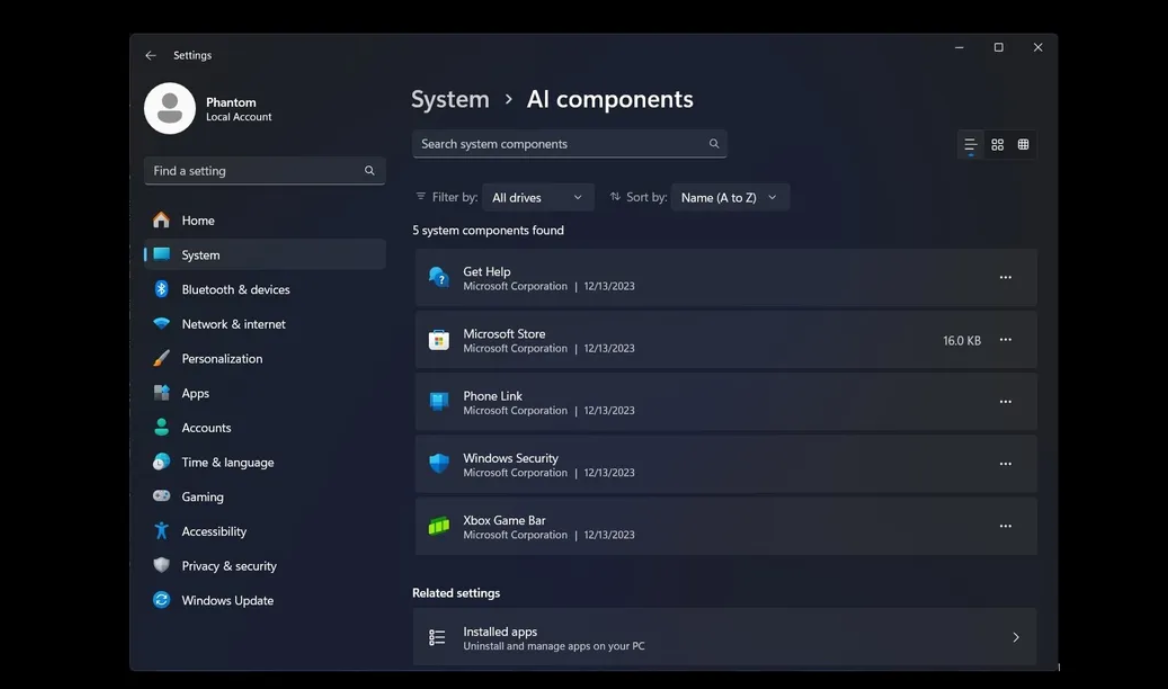Go to Bluetooth & devices section

click(x=235, y=290)
